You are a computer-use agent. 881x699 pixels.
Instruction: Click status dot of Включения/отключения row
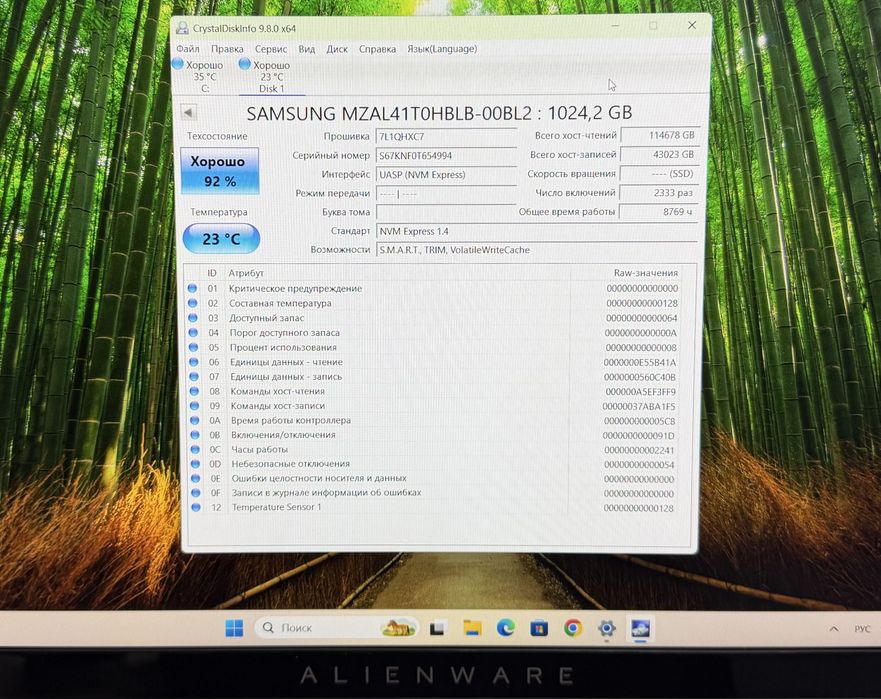195,435
